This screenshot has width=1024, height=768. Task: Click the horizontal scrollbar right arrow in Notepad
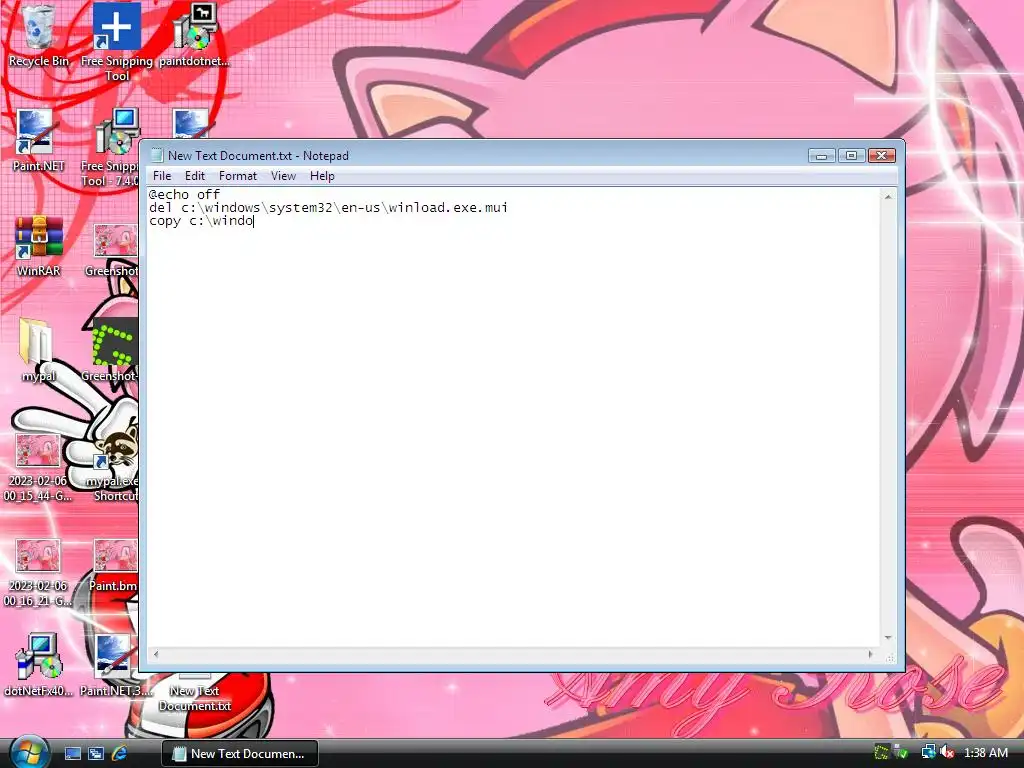[x=871, y=654]
